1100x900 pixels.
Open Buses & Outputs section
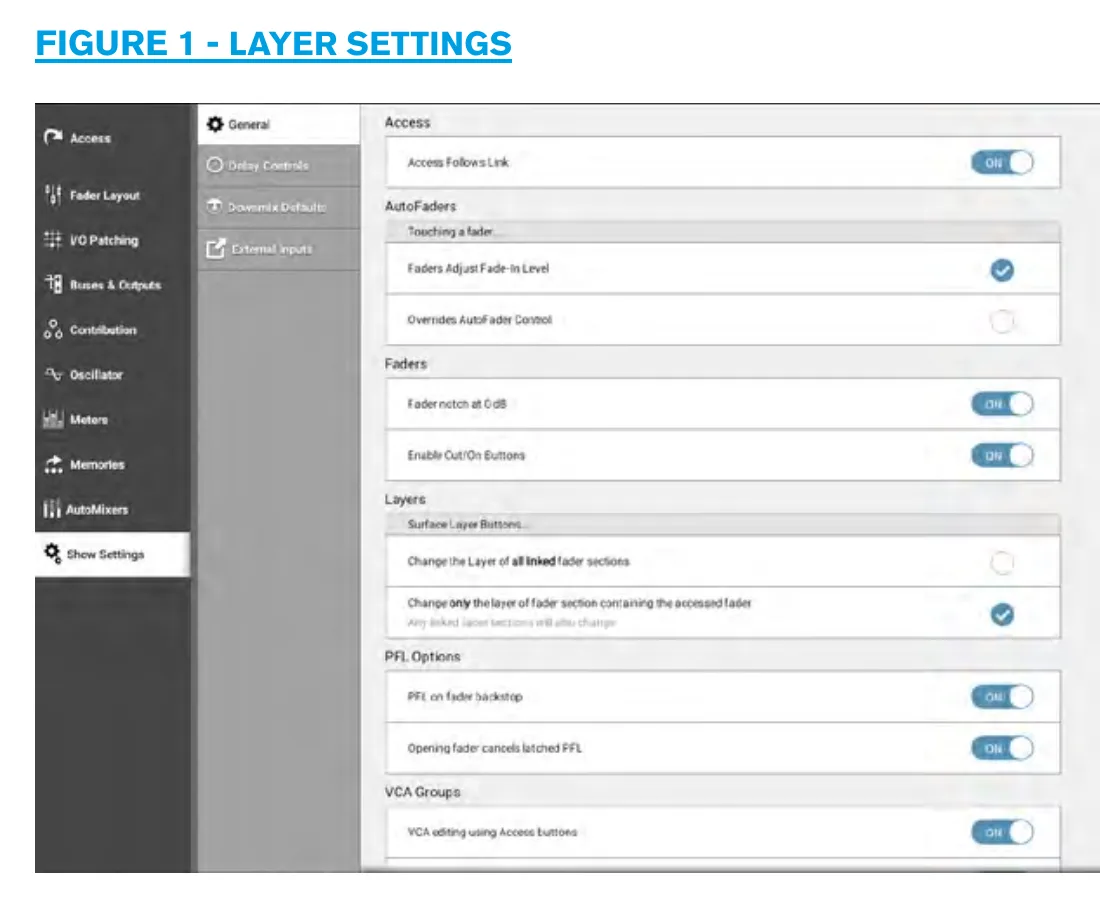pyautogui.click(x=112, y=285)
